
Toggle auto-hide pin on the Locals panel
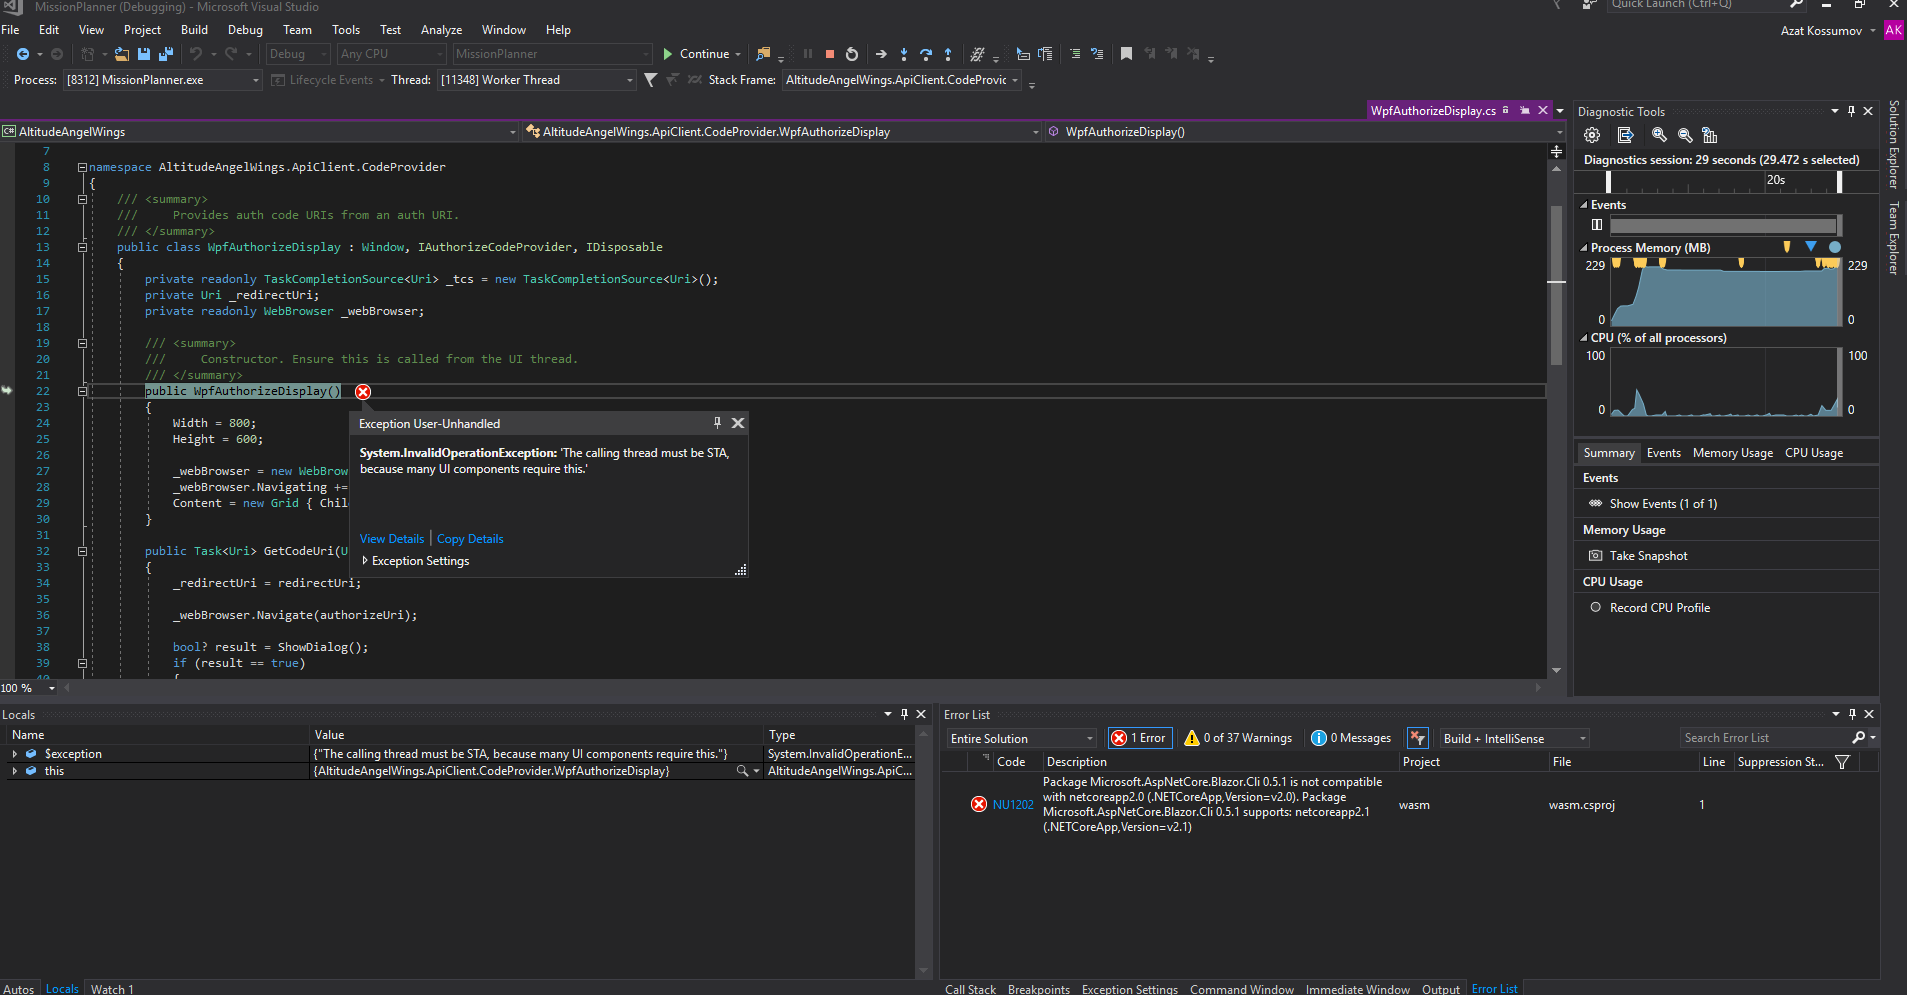tap(904, 714)
